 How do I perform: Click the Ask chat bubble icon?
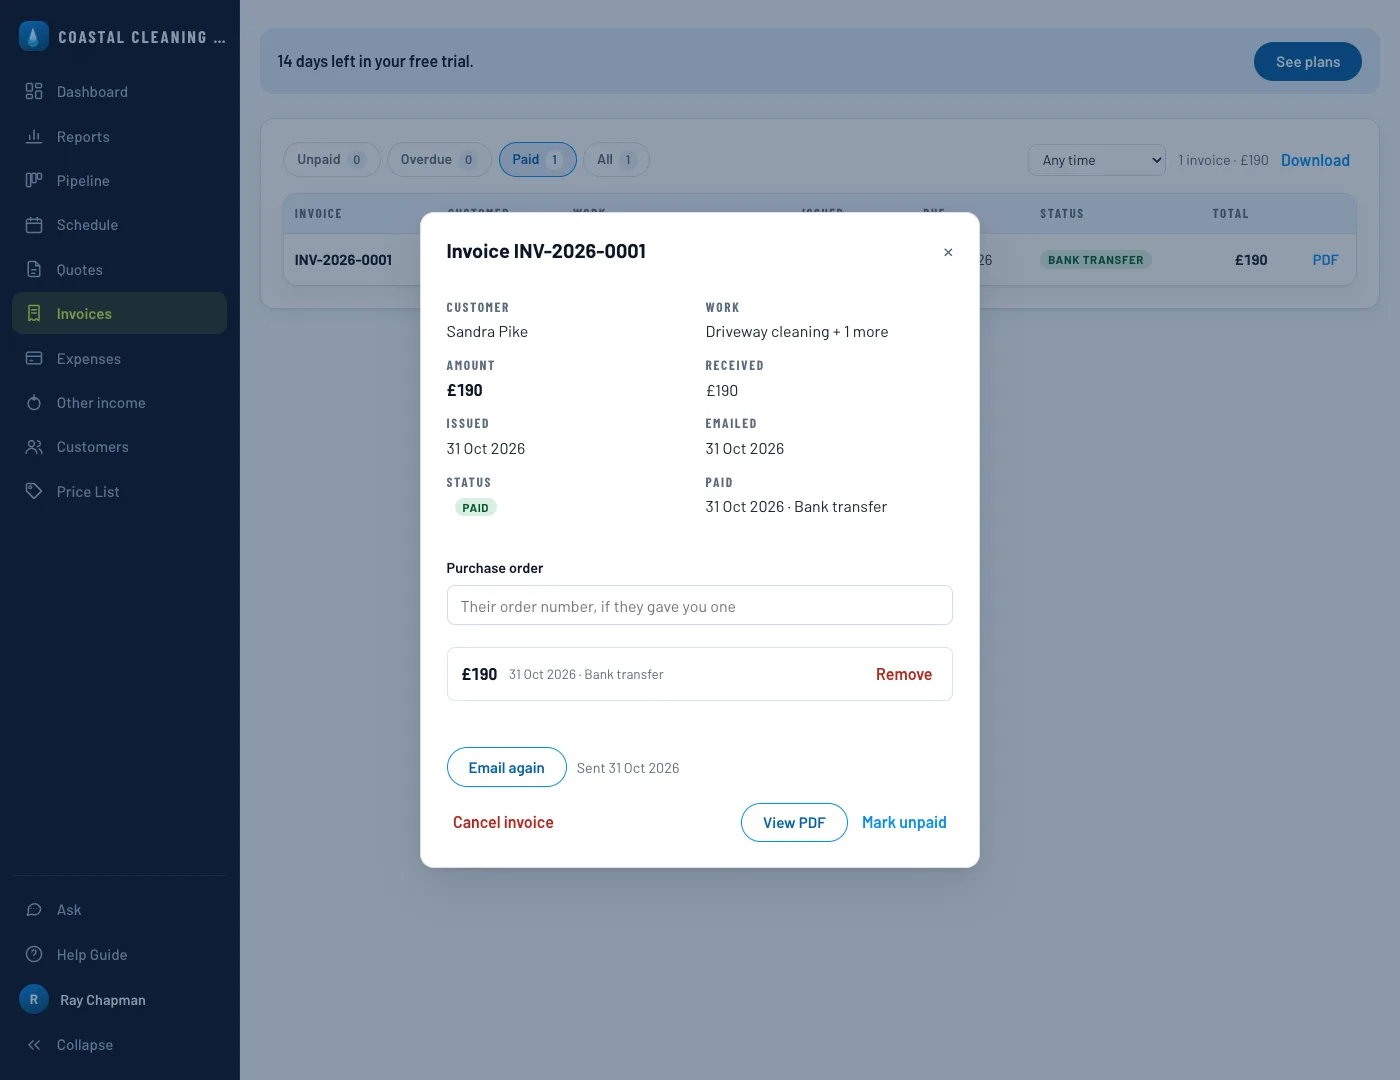coord(34,910)
